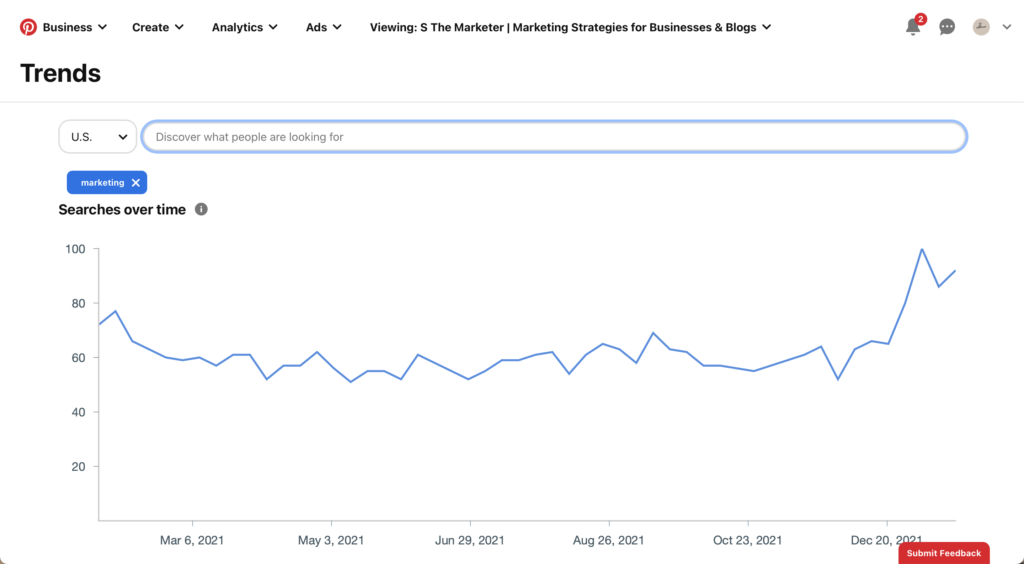The height and width of the screenshot is (564, 1024).
Task: Click the Submit Feedback button
Action: 944,553
